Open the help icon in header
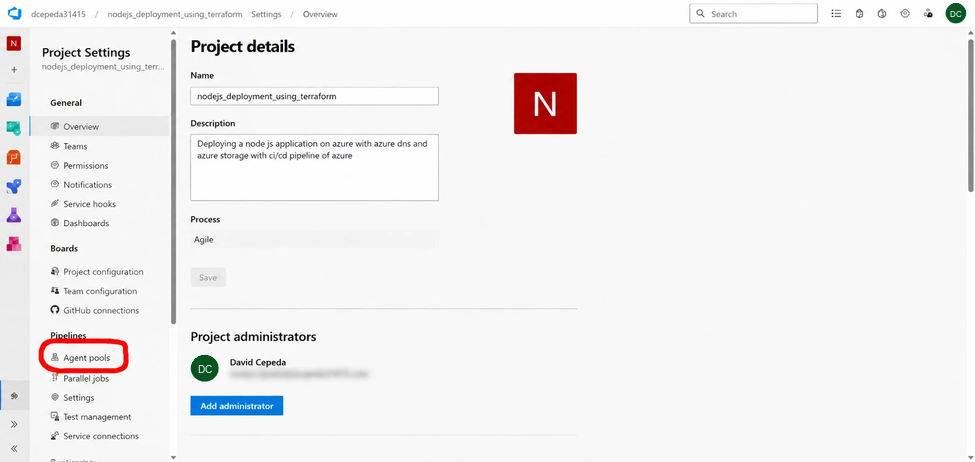The width and height of the screenshot is (975, 462). (882, 14)
